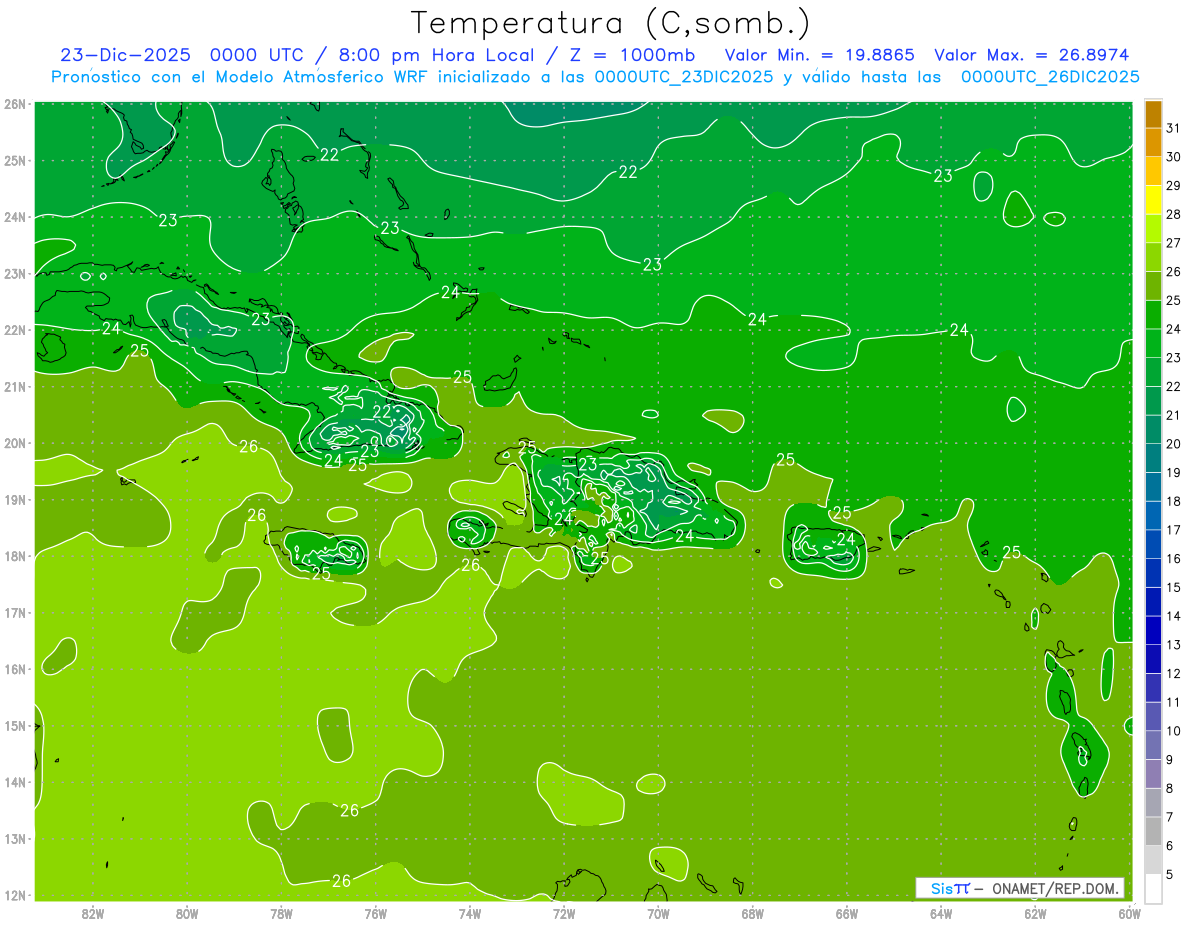This screenshot has height=927, width=1200.
Task: Click the "SisTT - ONAMET/REP.DOM." credit label
Action: pos(1019,888)
